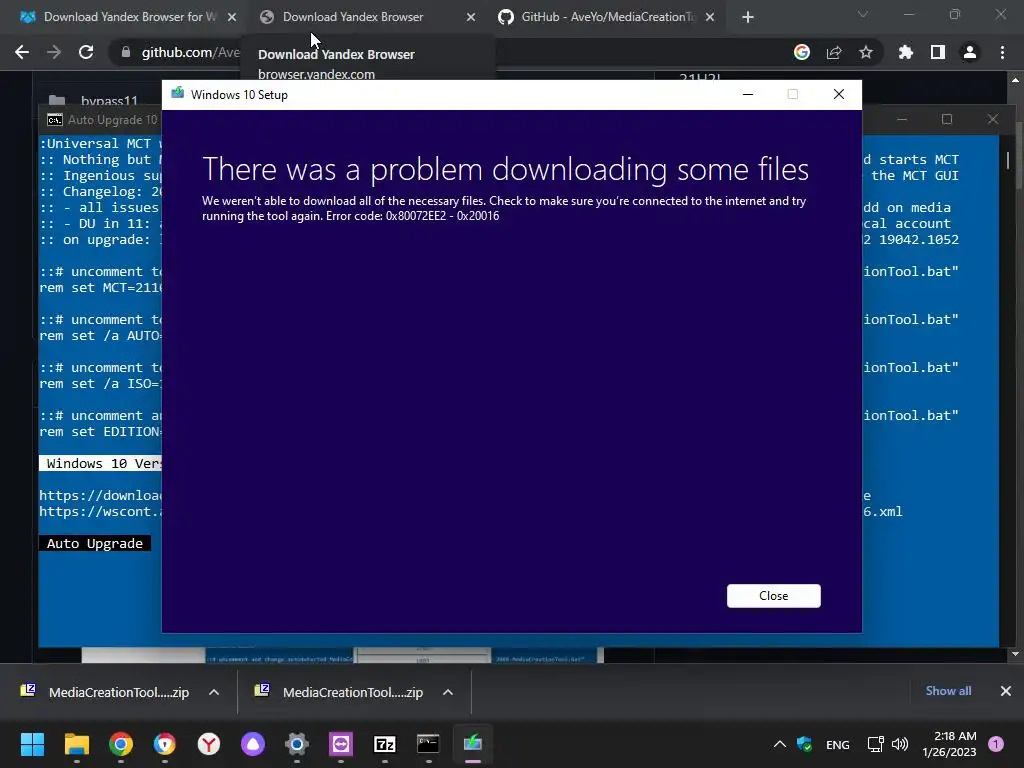1024x768 pixels.
Task: Open volume control tray icon
Action: point(900,744)
